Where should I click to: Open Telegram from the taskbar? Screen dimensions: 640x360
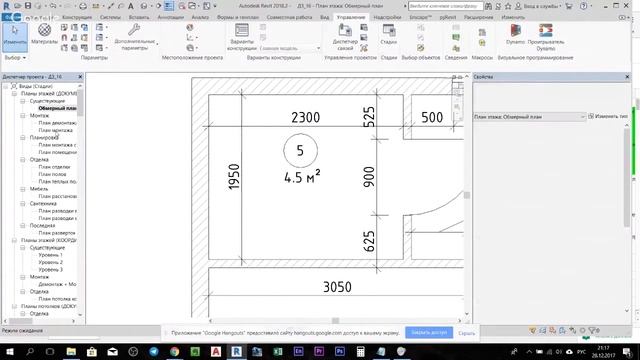(154, 351)
